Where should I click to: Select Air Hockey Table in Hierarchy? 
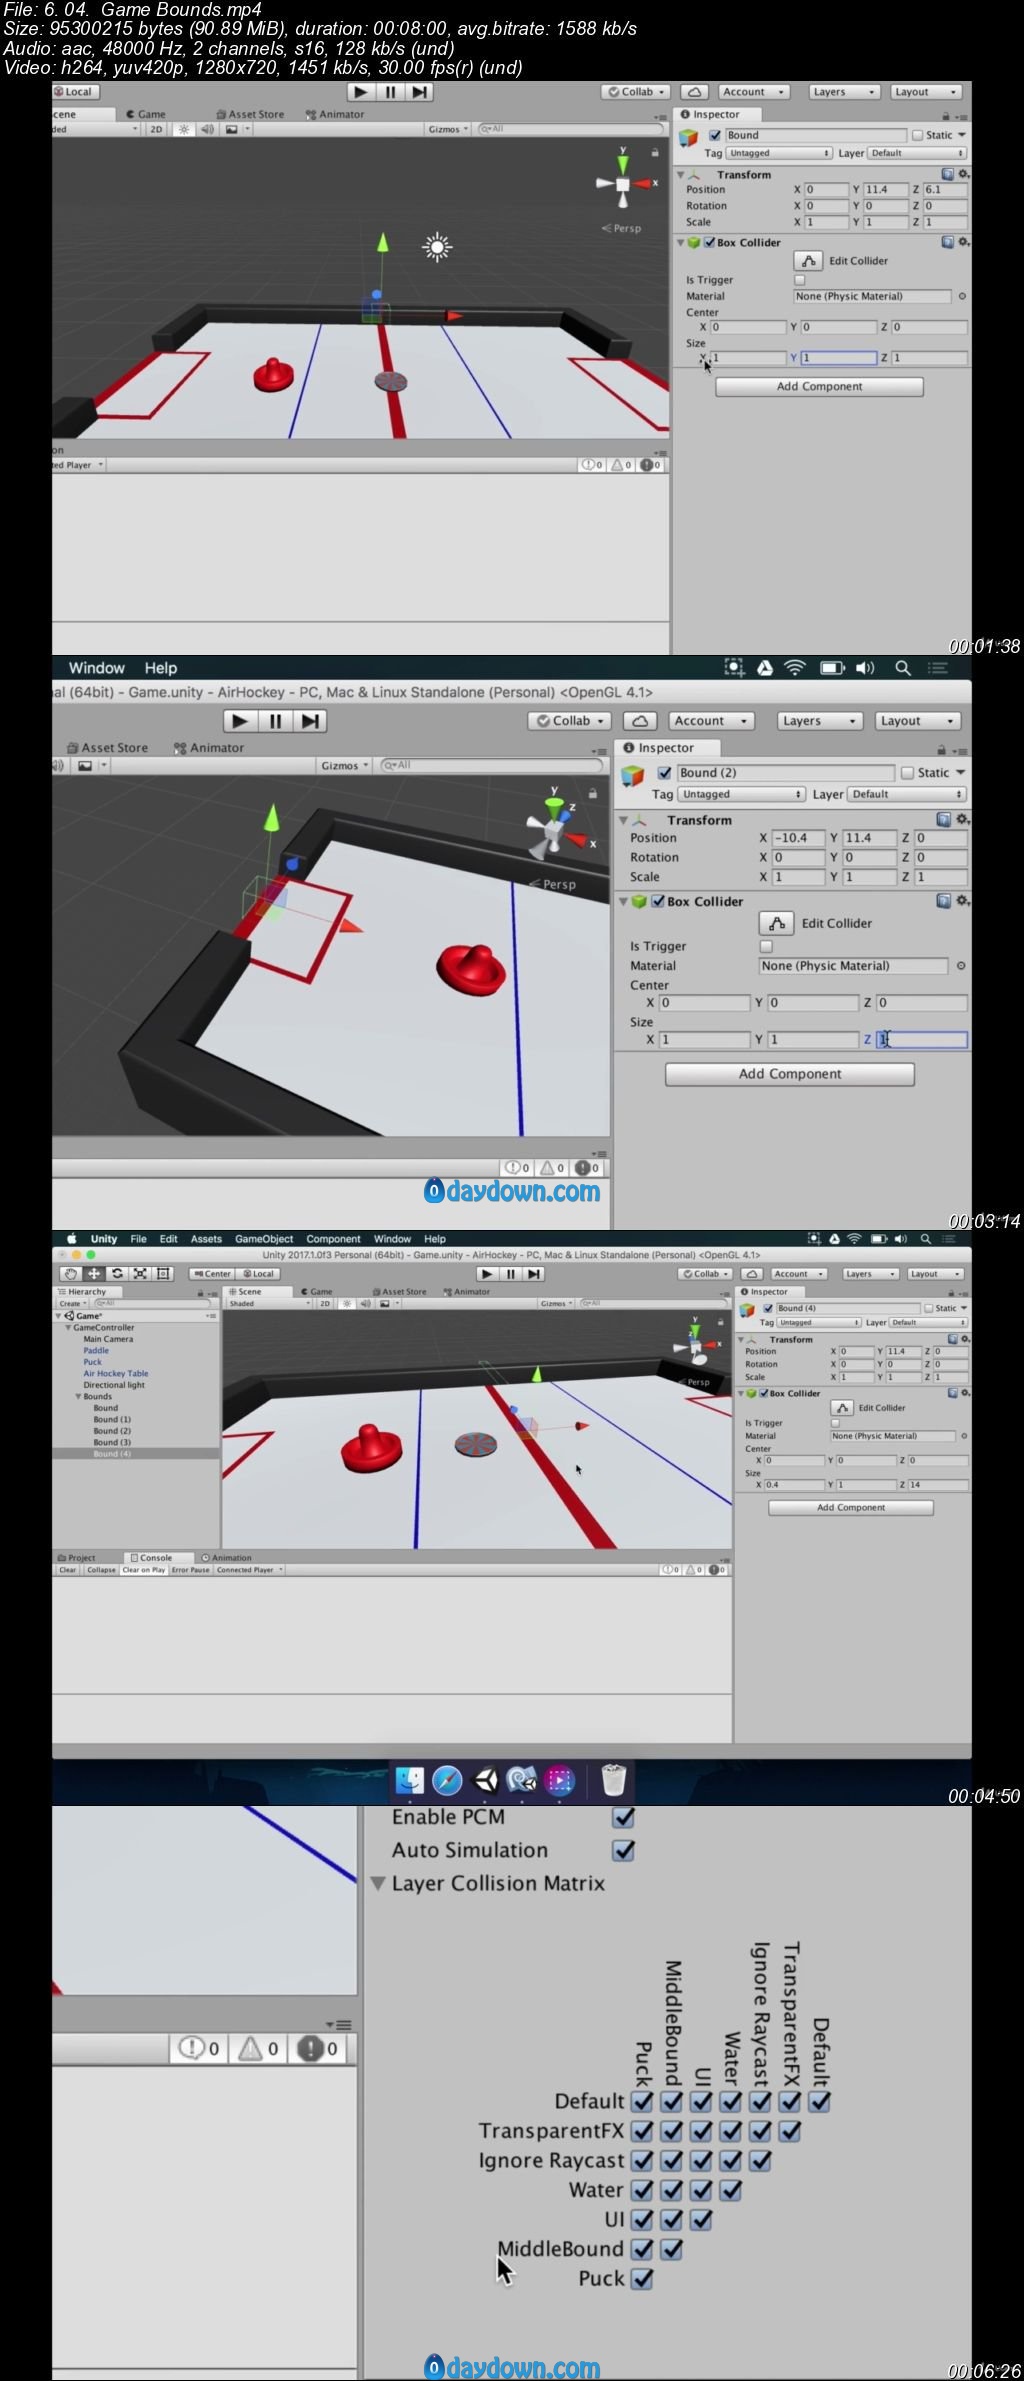(116, 1374)
